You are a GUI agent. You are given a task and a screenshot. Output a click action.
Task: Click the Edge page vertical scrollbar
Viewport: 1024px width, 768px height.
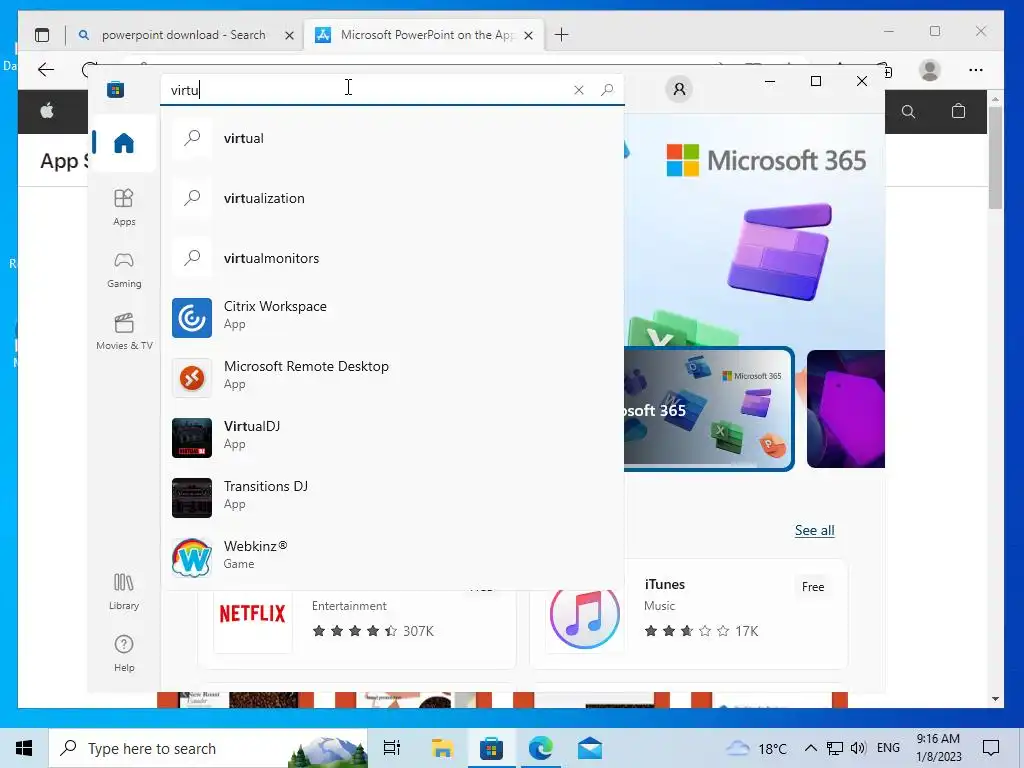(x=995, y=157)
